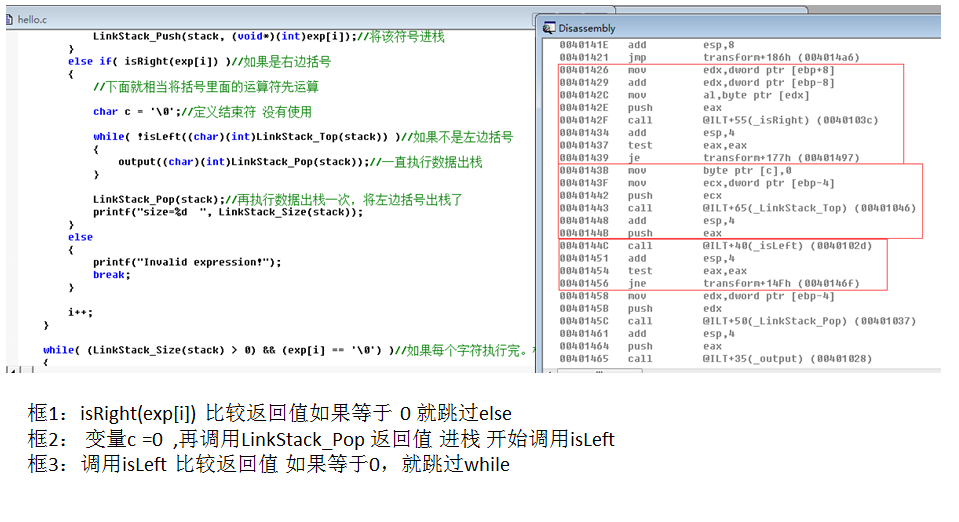Click the char c = '\0'; declaration line
The width and height of the screenshot is (959, 522).
(x=202, y=111)
